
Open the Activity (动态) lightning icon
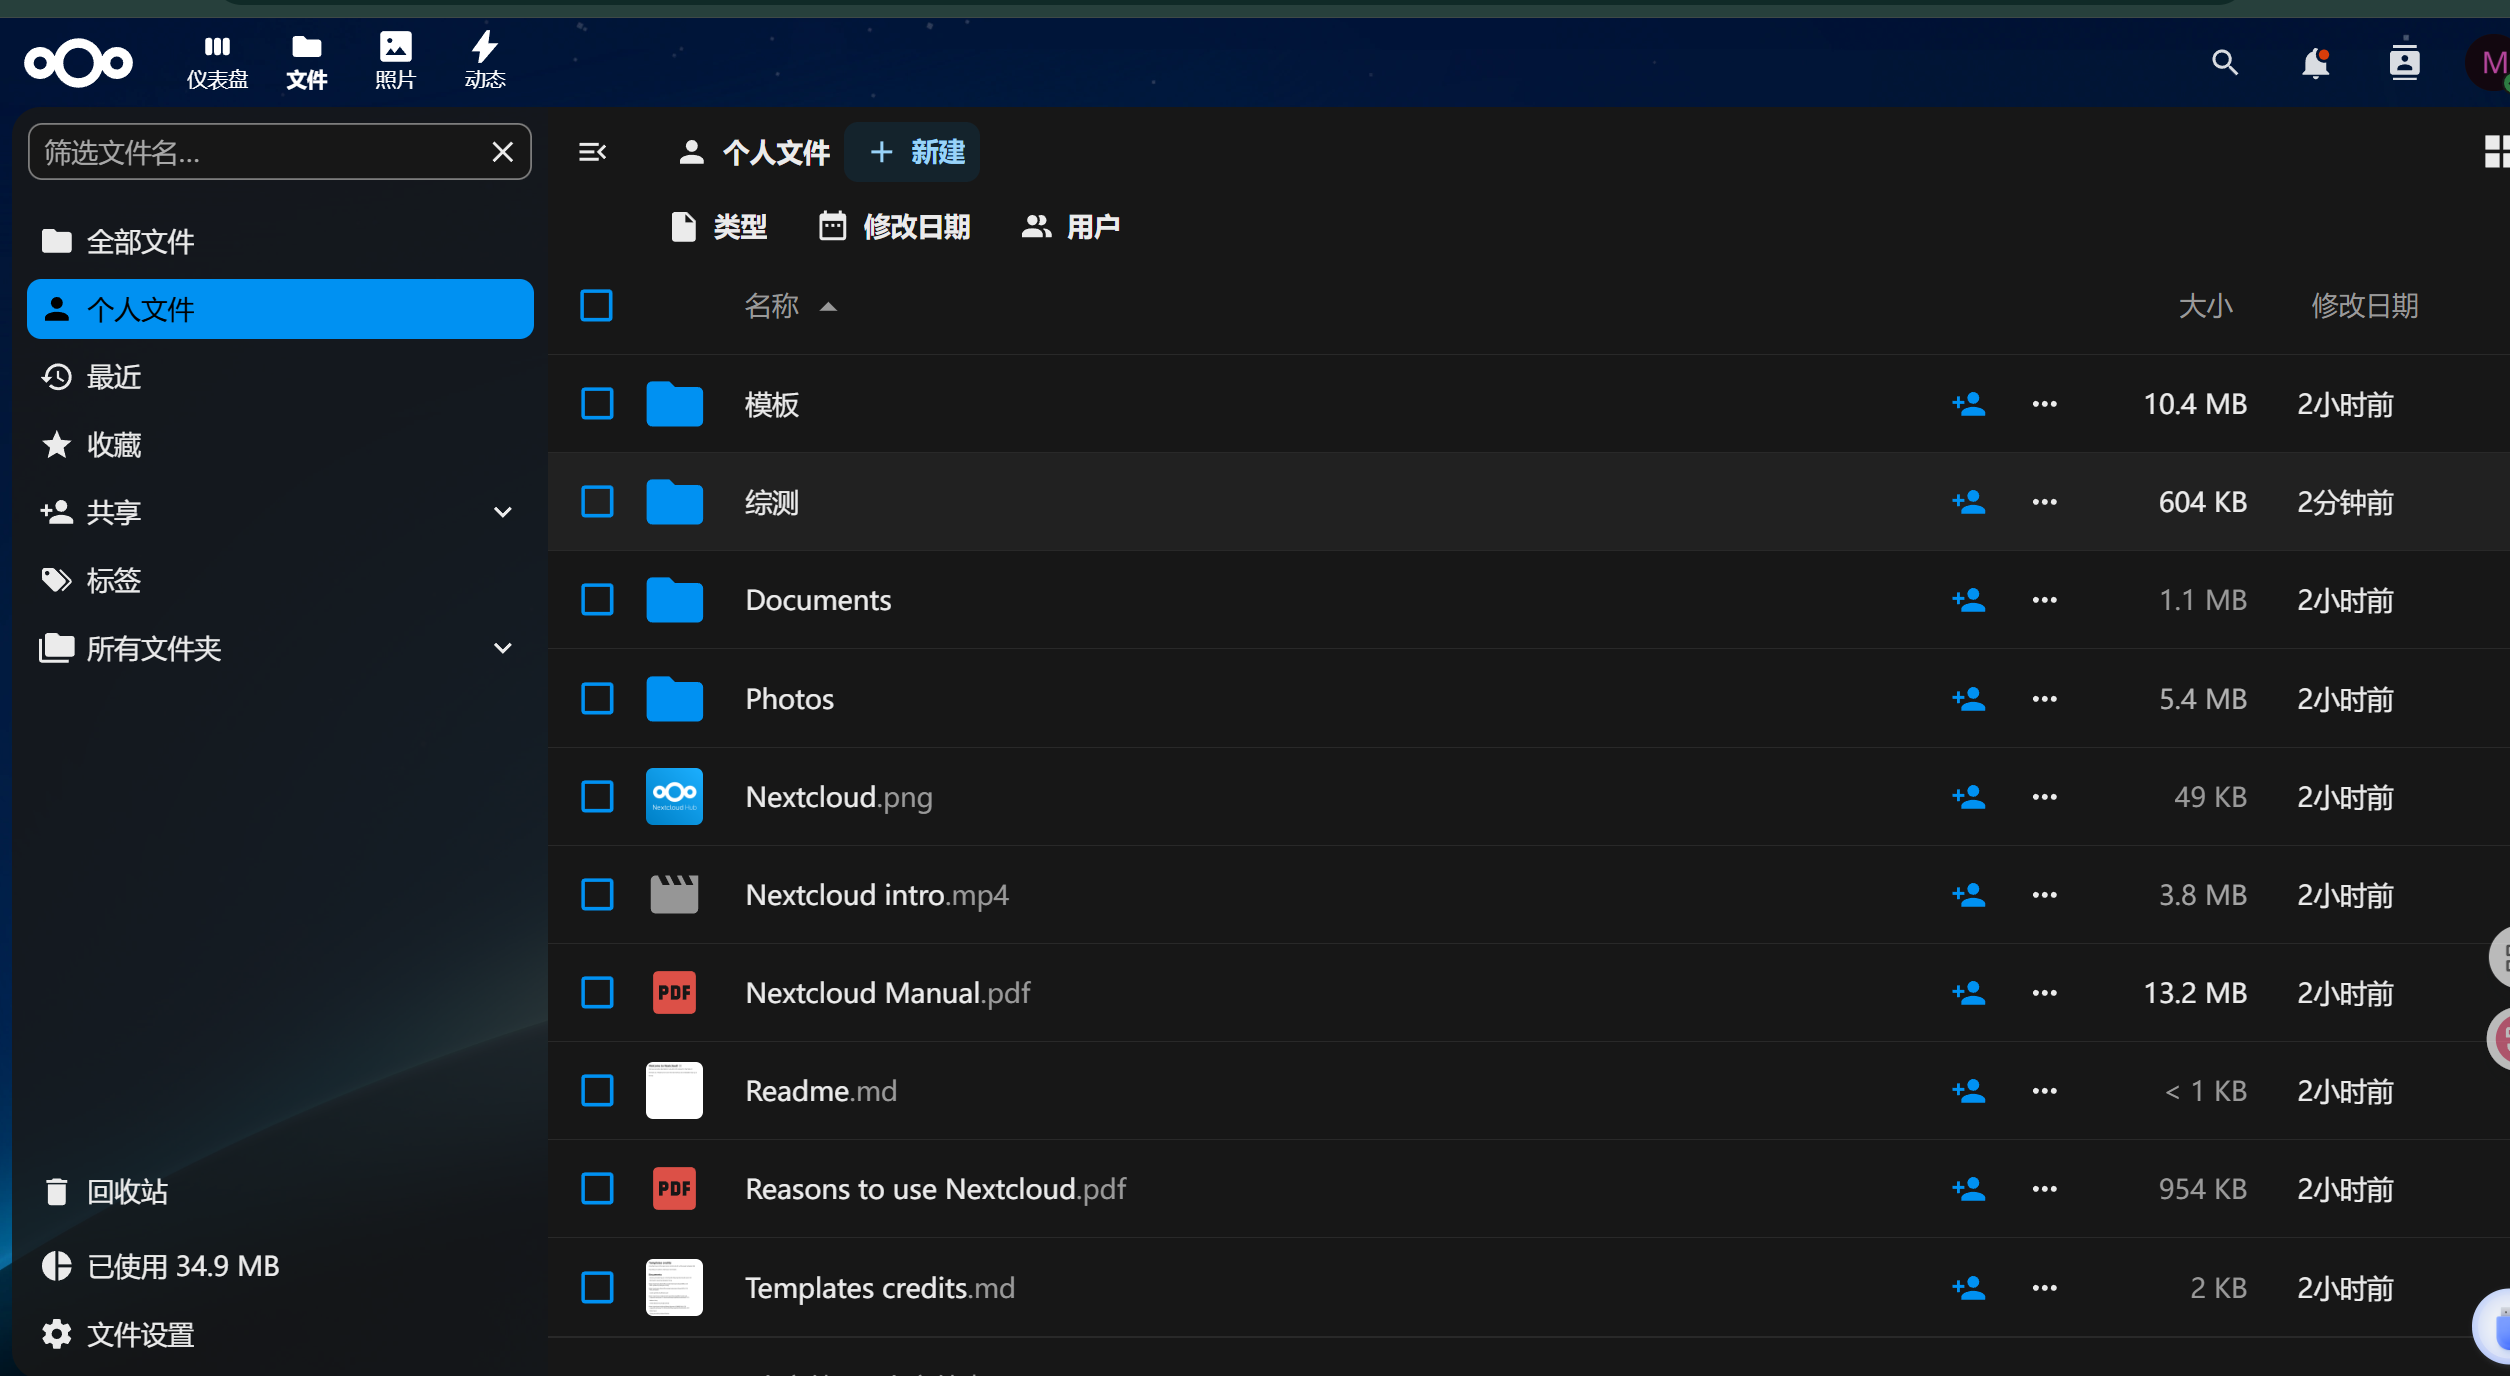[x=485, y=61]
